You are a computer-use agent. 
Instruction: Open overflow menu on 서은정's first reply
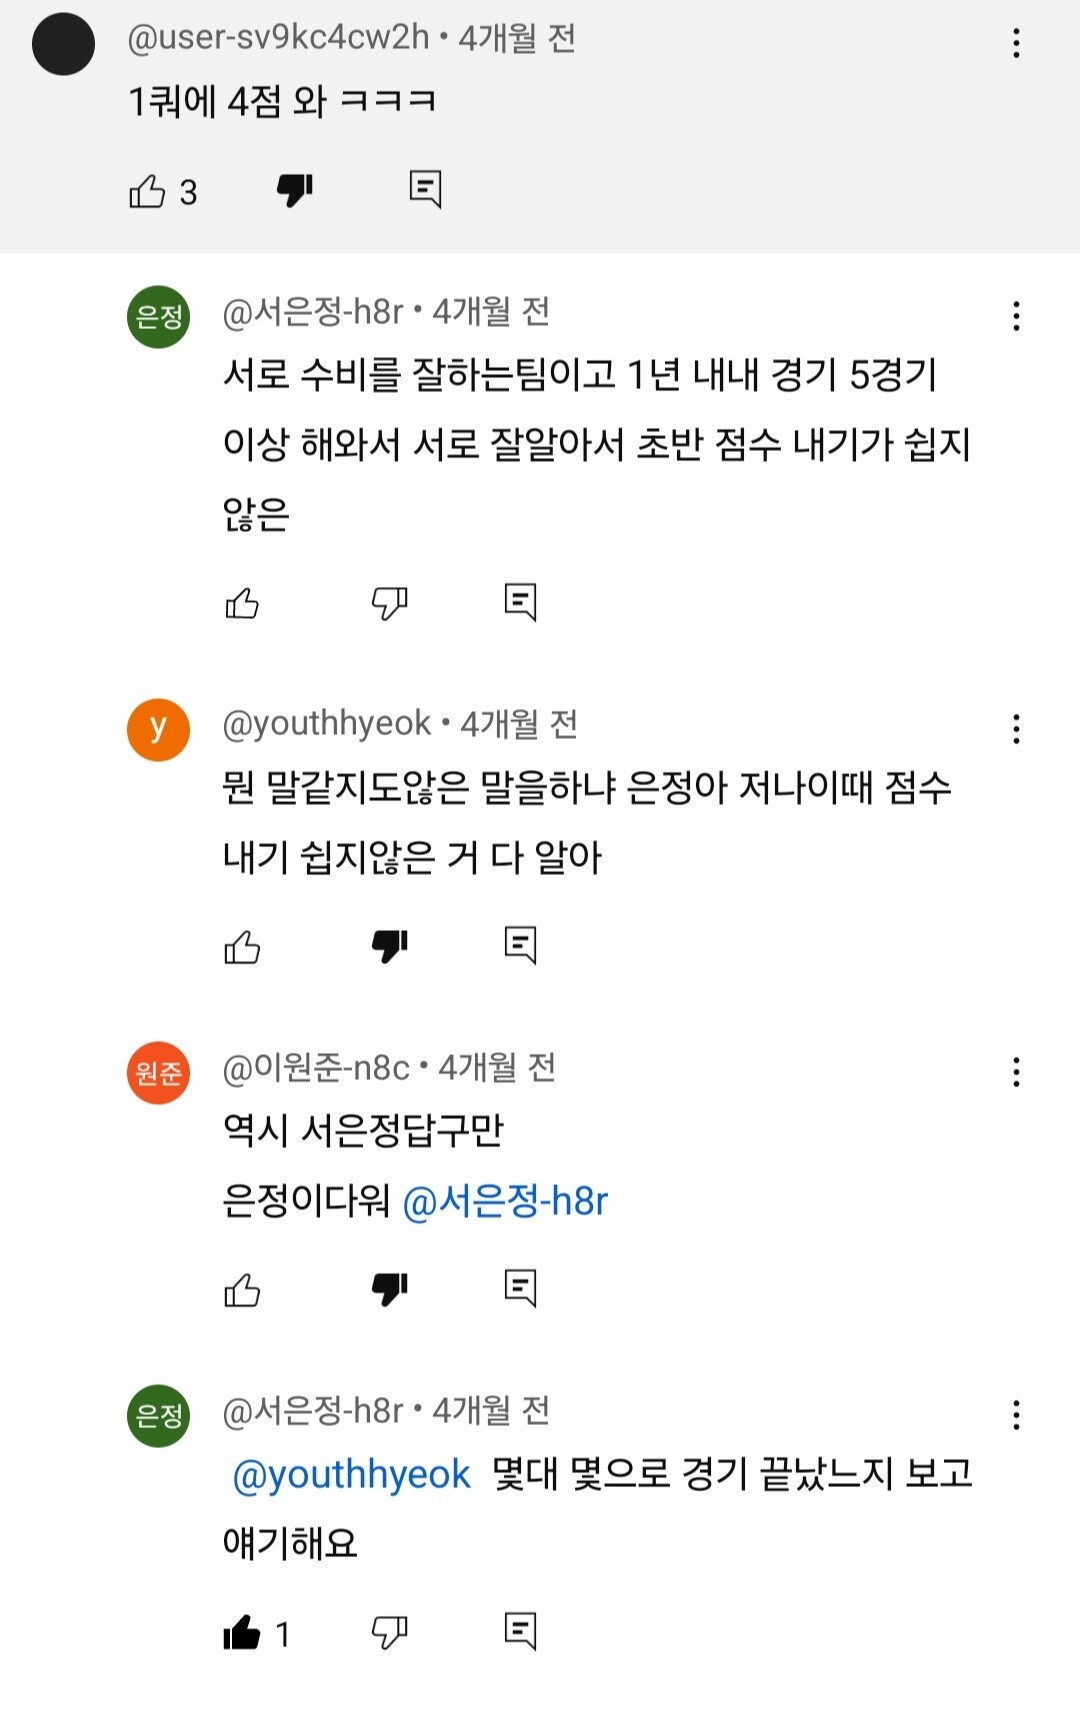[x=1016, y=316]
